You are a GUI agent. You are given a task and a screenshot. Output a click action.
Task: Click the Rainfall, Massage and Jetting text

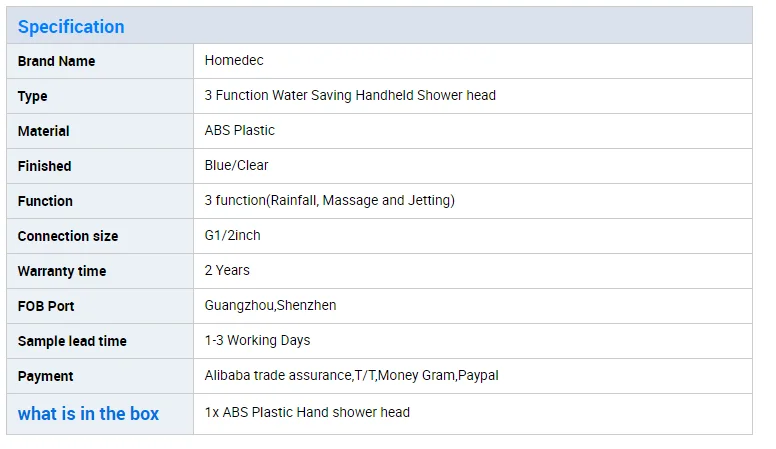[360, 200]
